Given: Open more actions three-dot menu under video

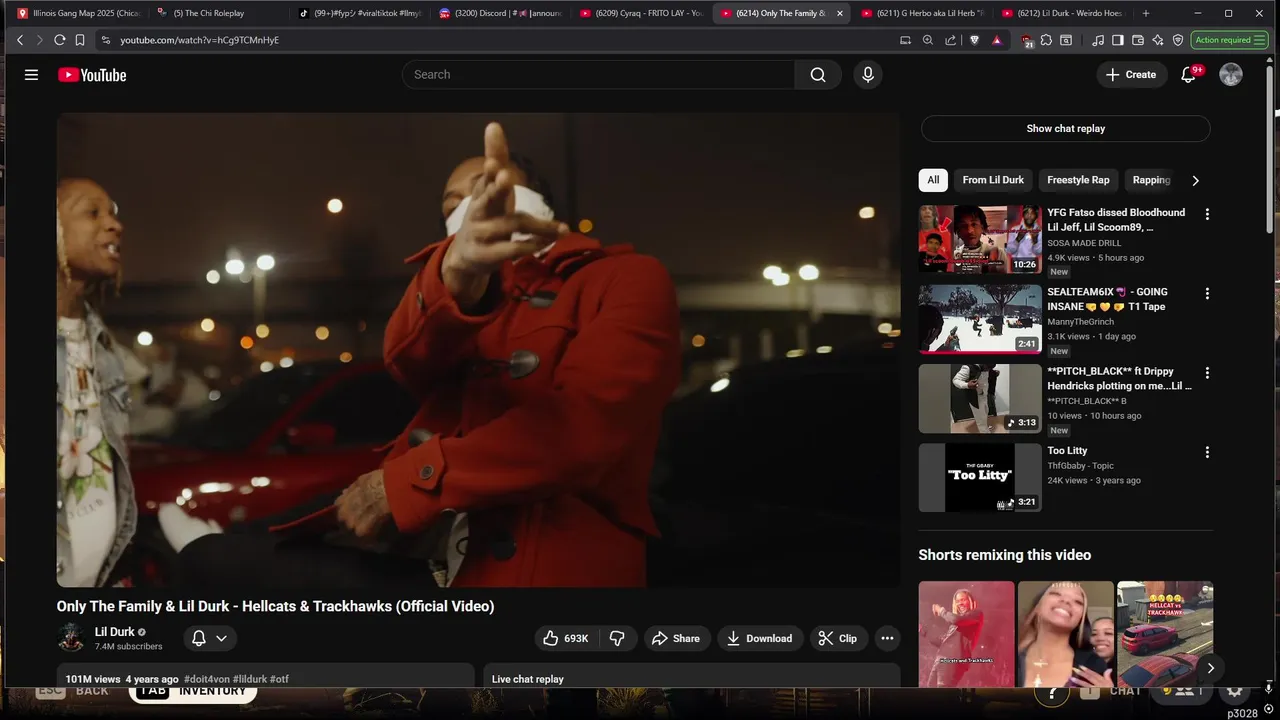Looking at the screenshot, I should tap(887, 638).
